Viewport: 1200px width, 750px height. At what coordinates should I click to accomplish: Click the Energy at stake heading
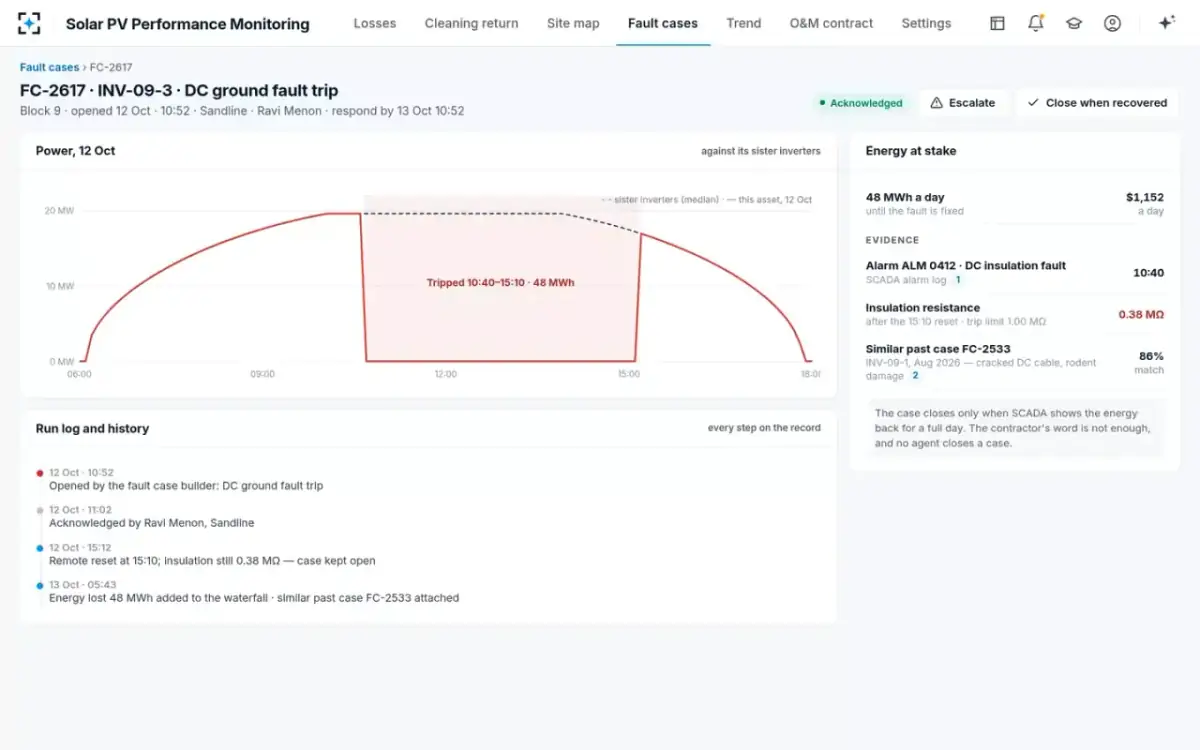(x=911, y=151)
